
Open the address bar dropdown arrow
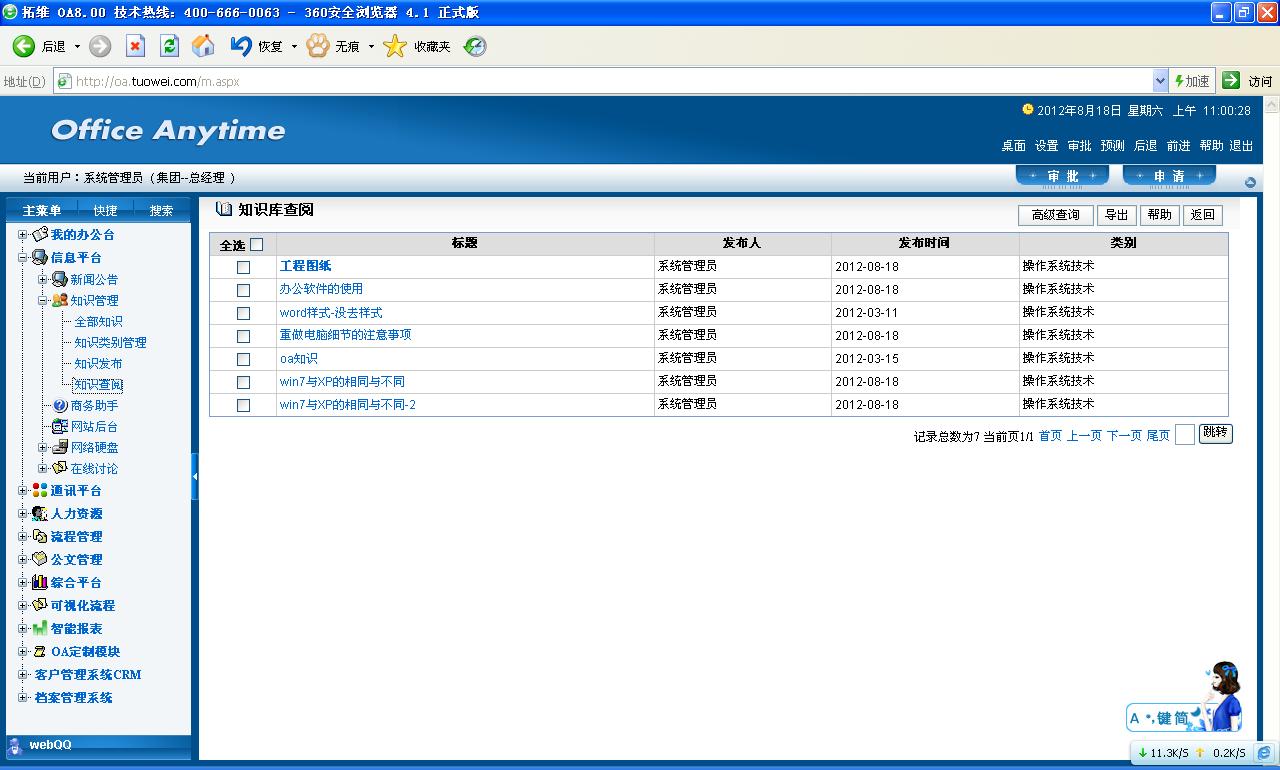pos(1160,81)
